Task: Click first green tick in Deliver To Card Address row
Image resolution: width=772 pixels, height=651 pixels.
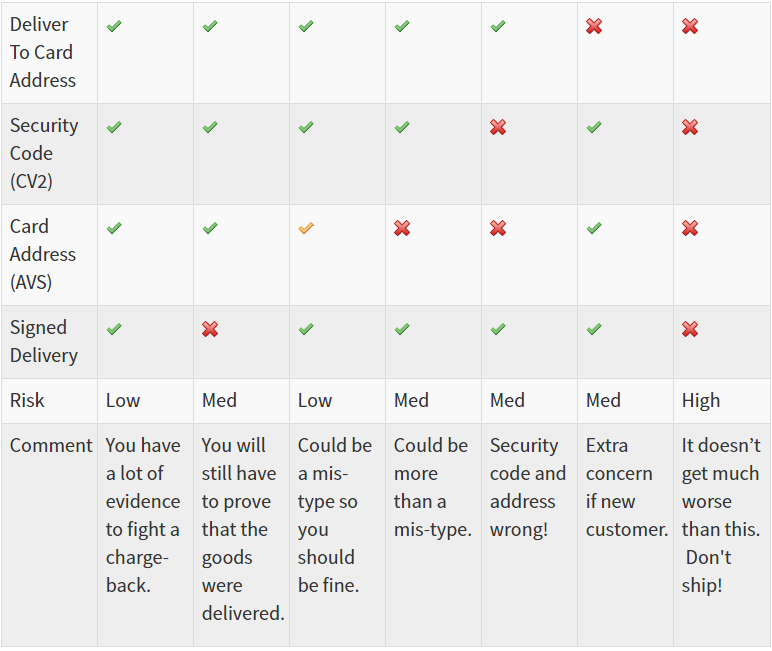Action: 114,26
